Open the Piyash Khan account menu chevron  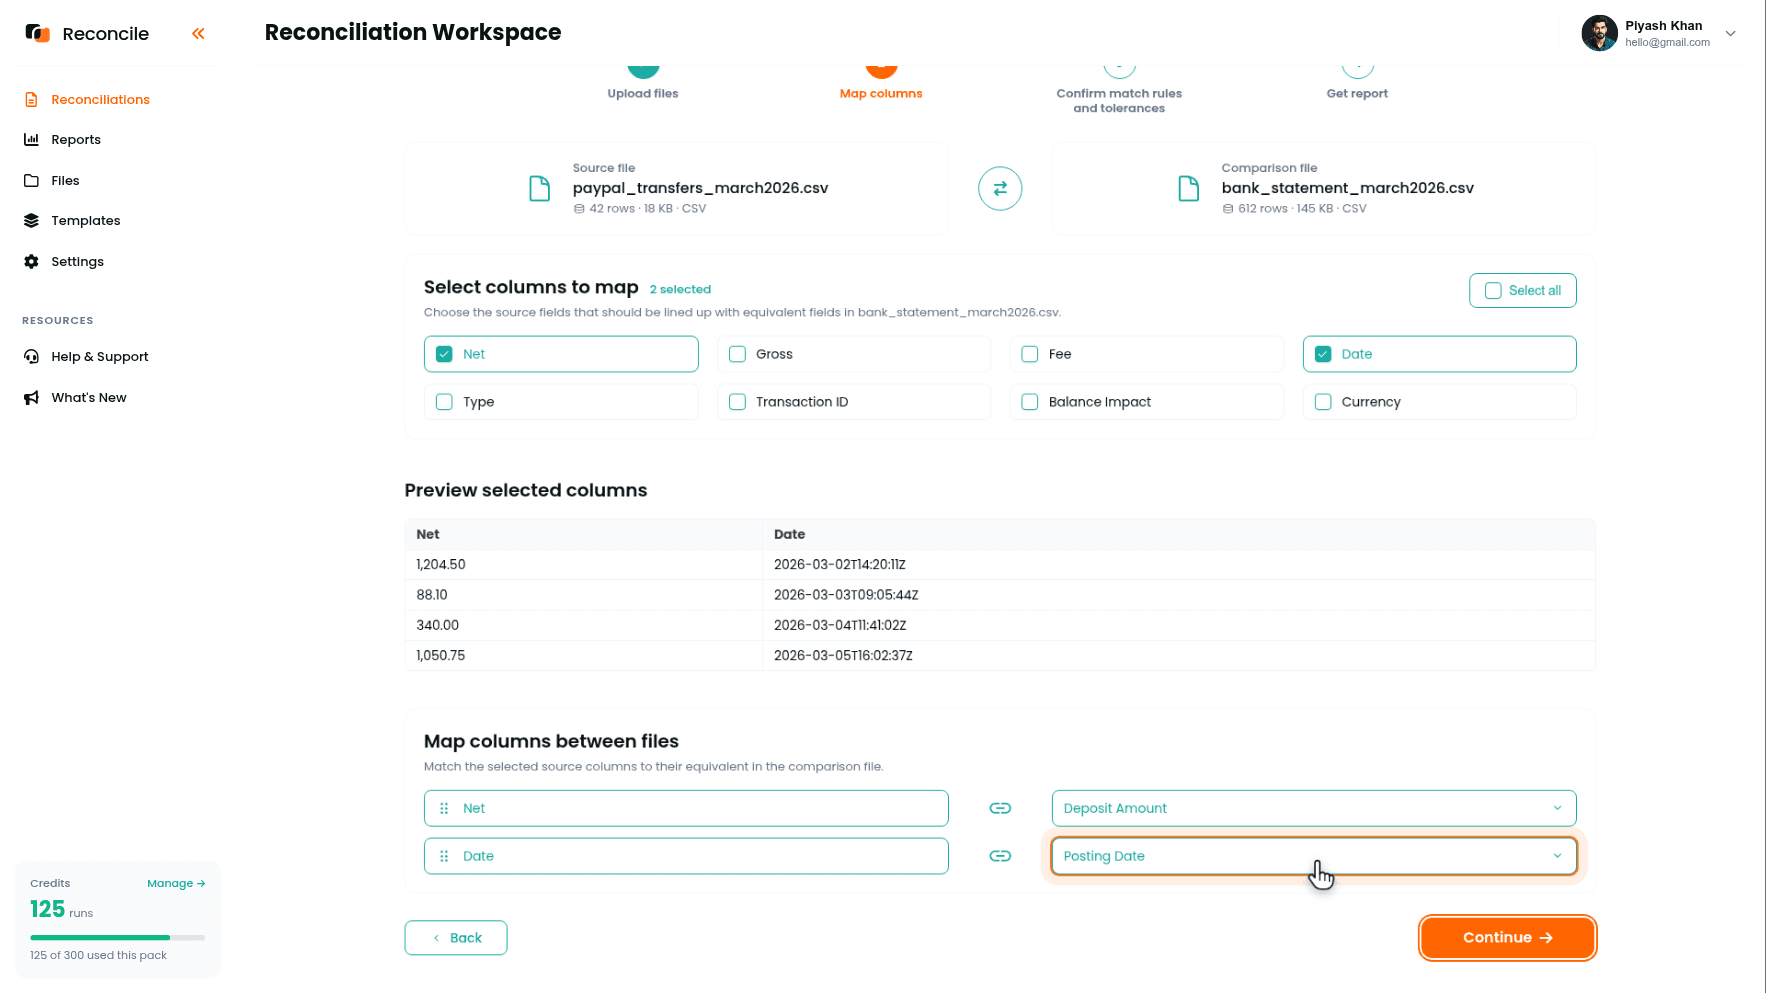(x=1731, y=33)
